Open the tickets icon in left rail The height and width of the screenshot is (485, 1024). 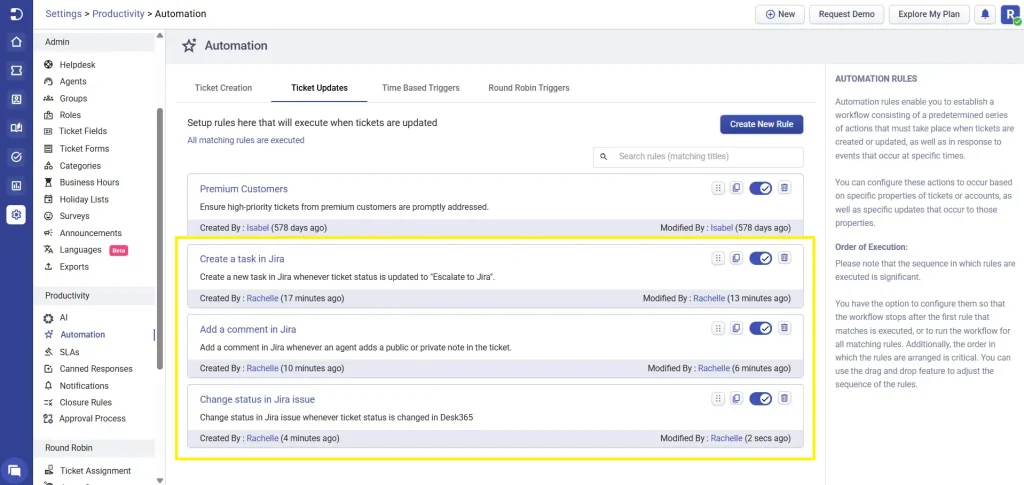(x=16, y=71)
